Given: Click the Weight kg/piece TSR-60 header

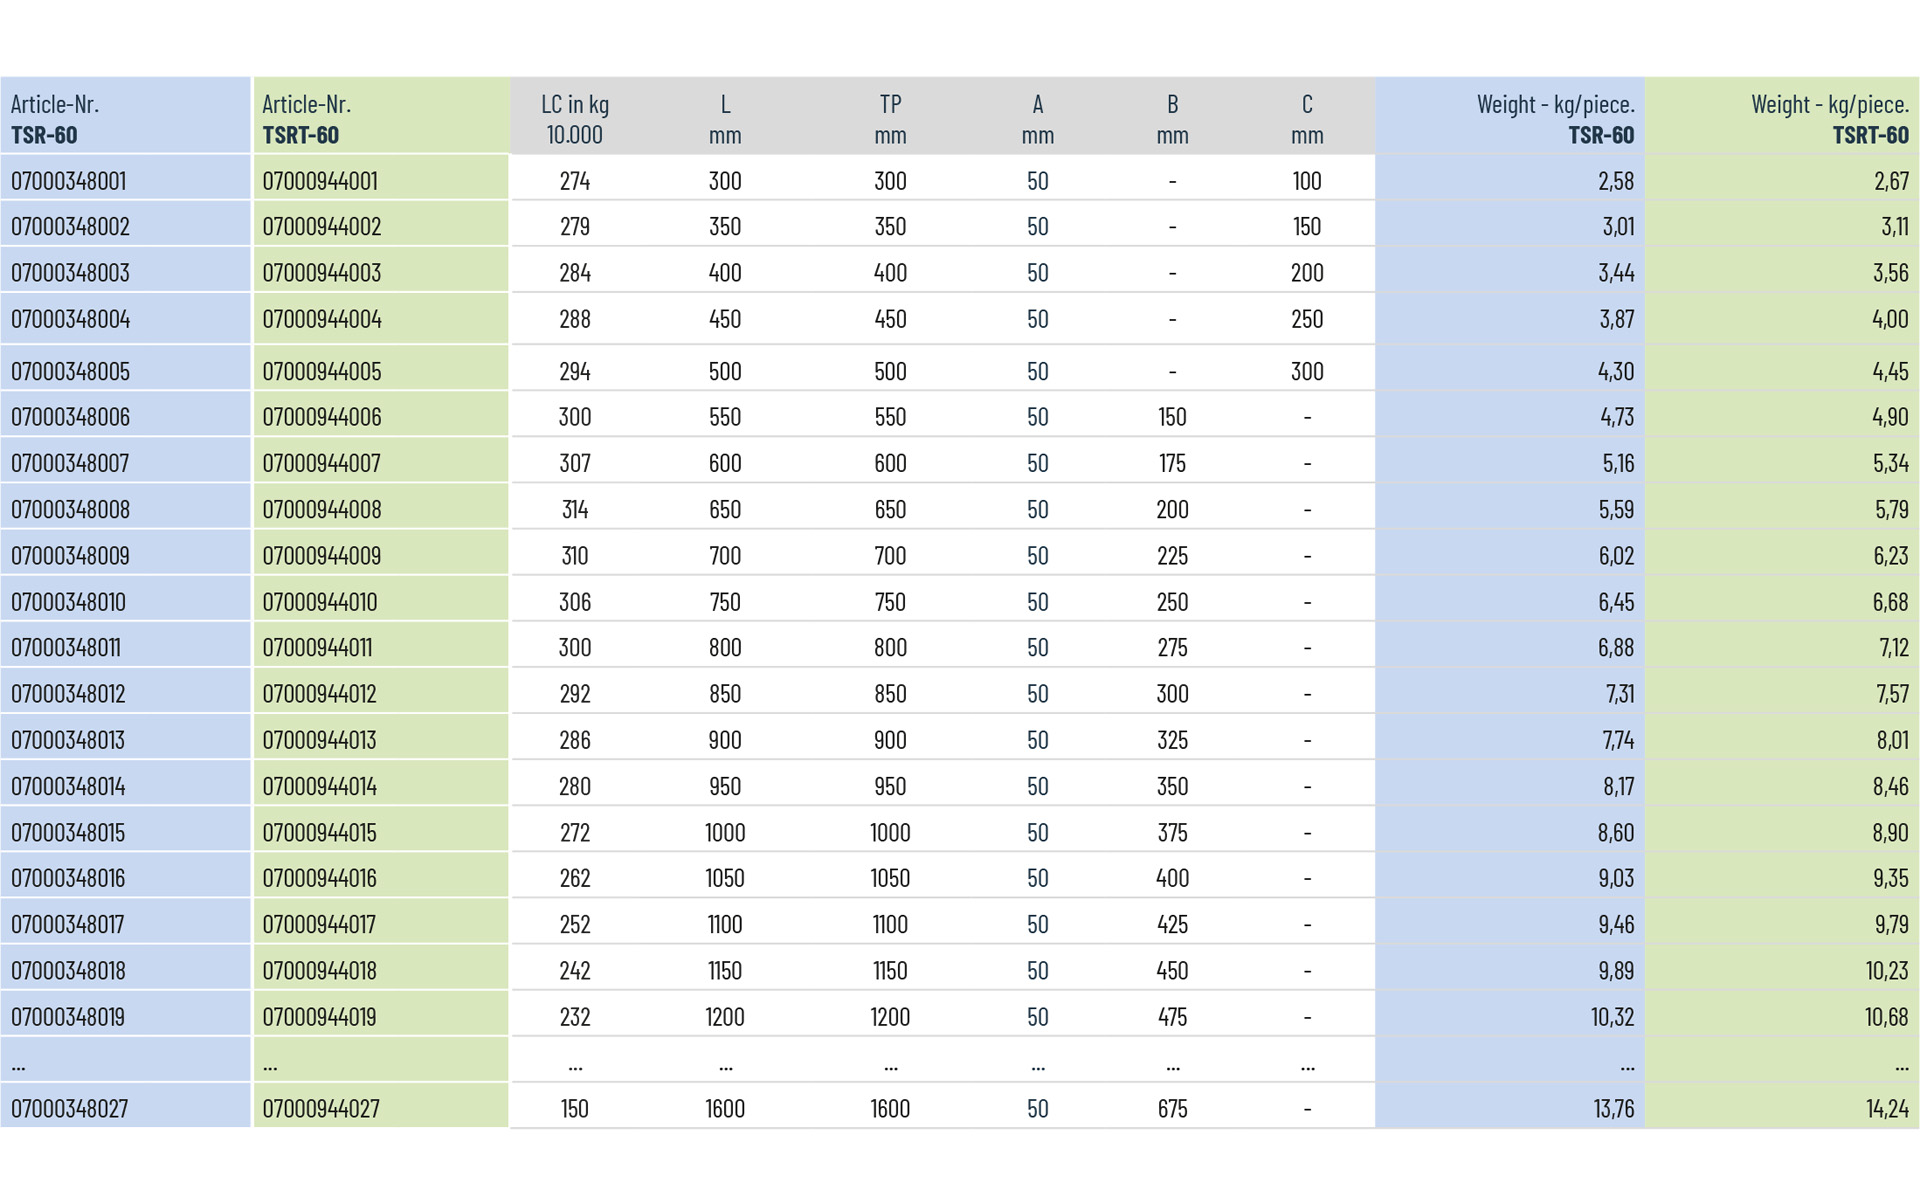Looking at the screenshot, I should [x=1555, y=118].
